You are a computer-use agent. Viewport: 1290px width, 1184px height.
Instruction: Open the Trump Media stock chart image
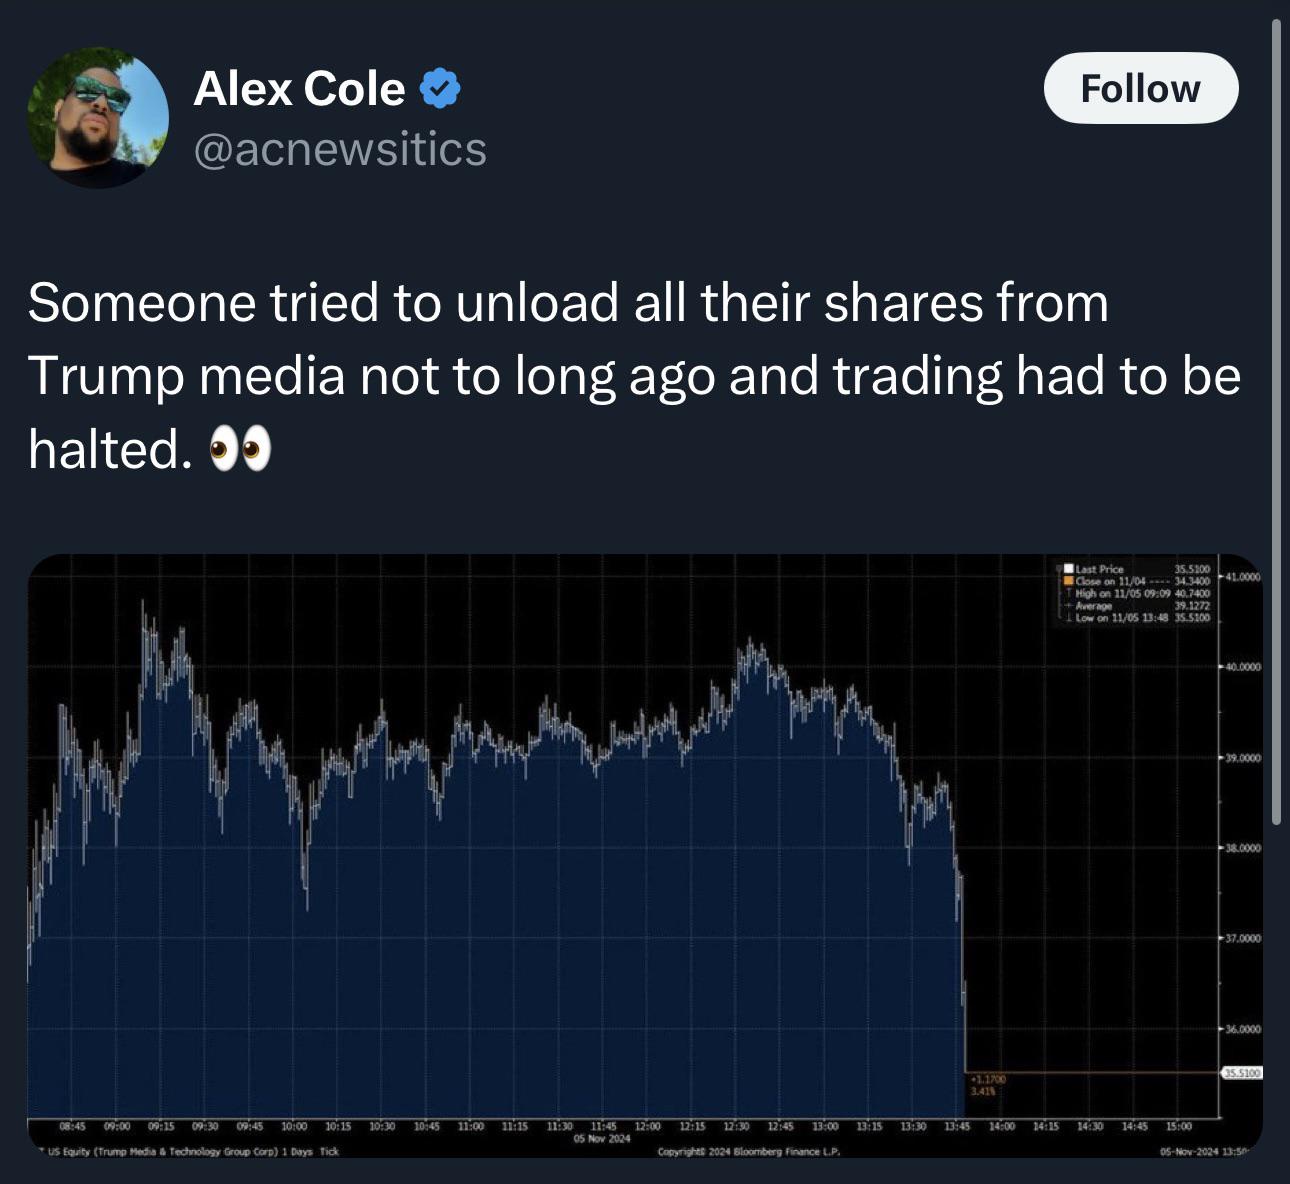click(645, 855)
